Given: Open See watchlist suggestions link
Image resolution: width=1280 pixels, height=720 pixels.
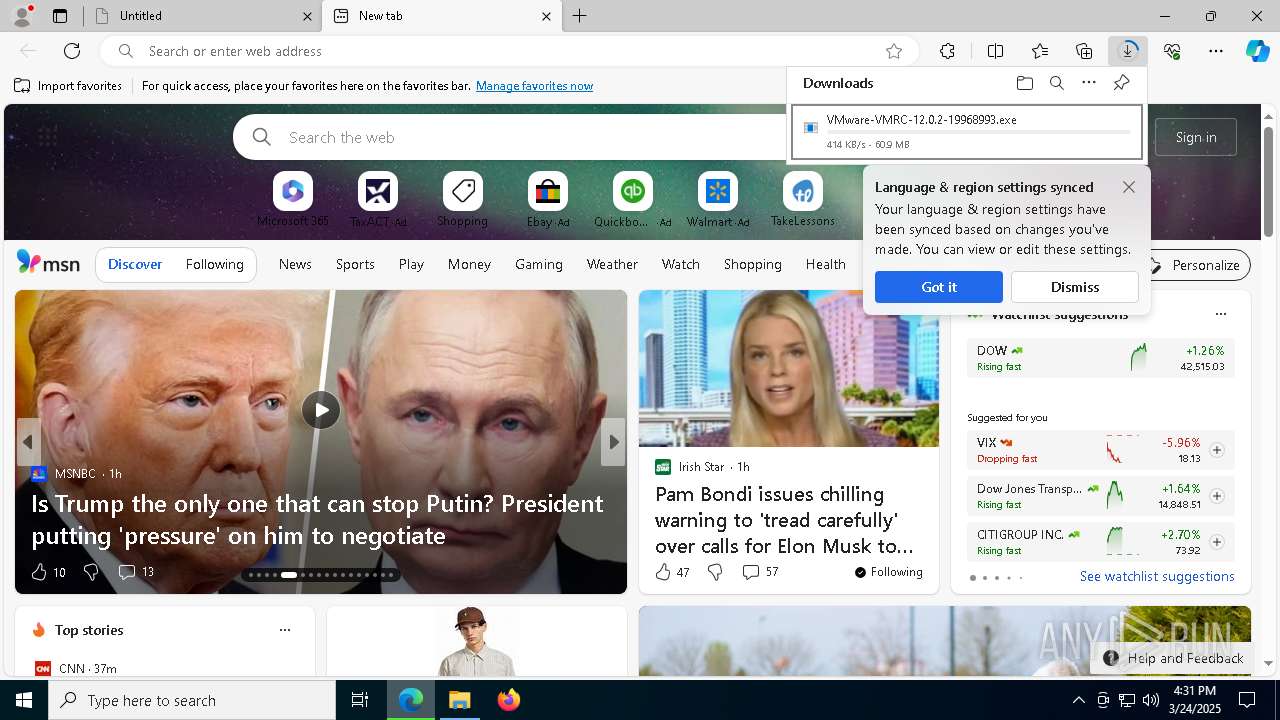Looking at the screenshot, I should [x=1157, y=576].
